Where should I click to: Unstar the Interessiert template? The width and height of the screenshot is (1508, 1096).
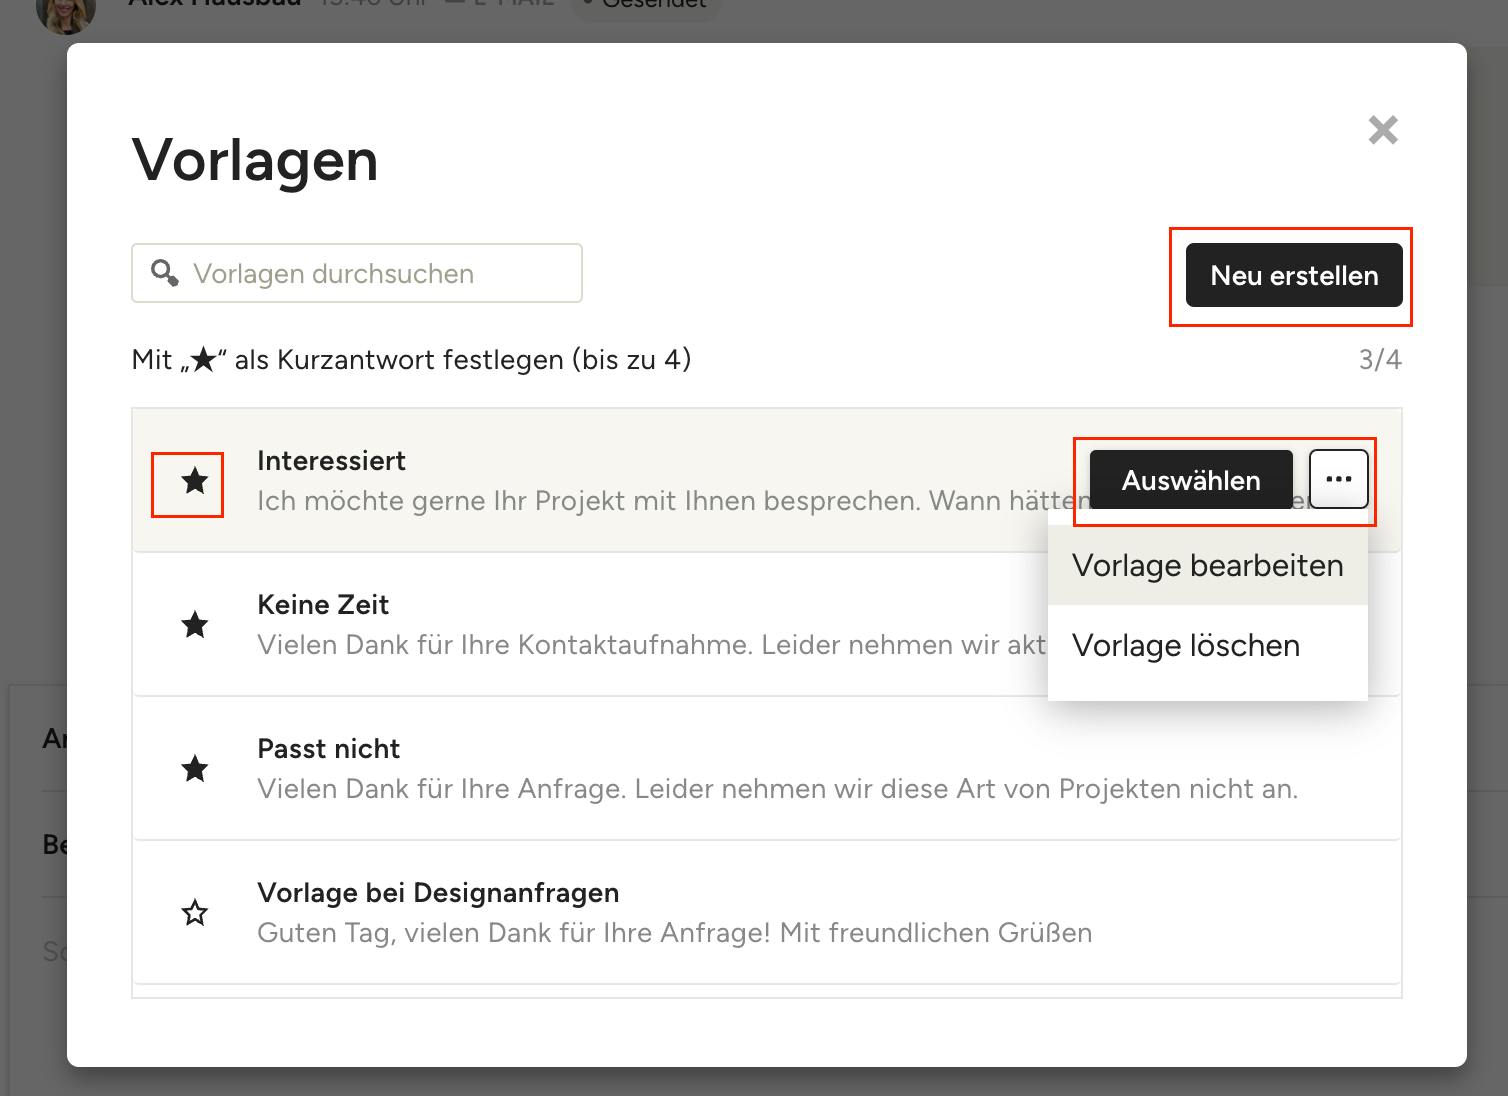coord(195,482)
